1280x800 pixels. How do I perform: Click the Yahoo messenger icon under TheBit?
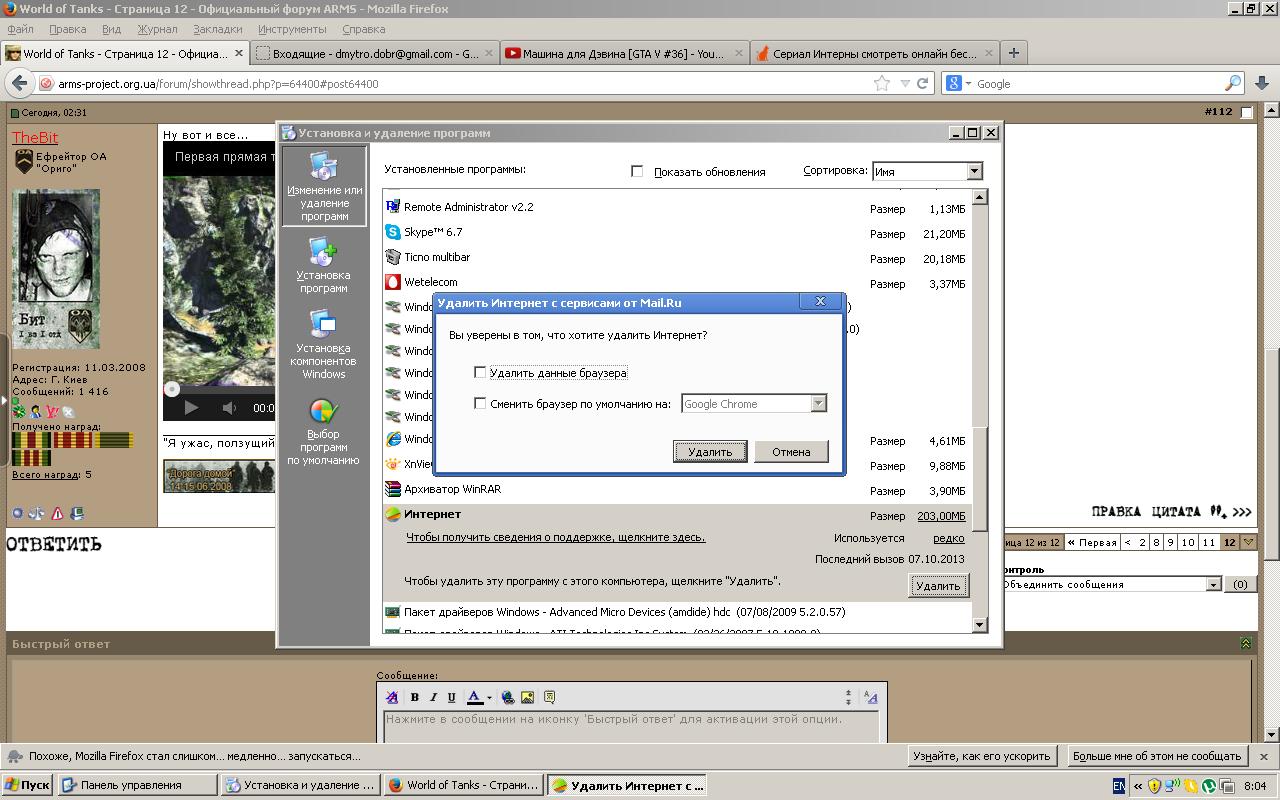coord(53,412)
